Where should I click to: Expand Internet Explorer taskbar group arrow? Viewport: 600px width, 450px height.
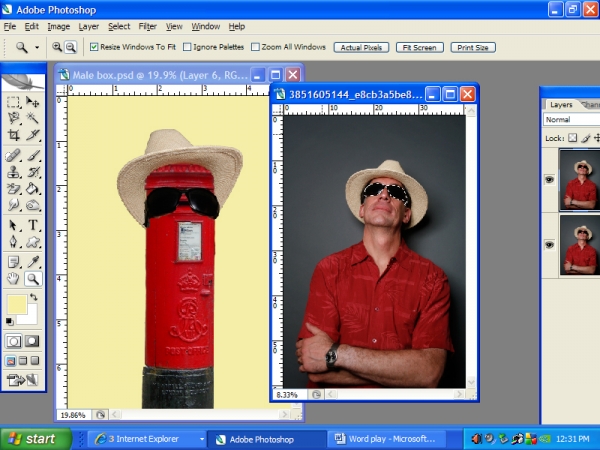202,439
